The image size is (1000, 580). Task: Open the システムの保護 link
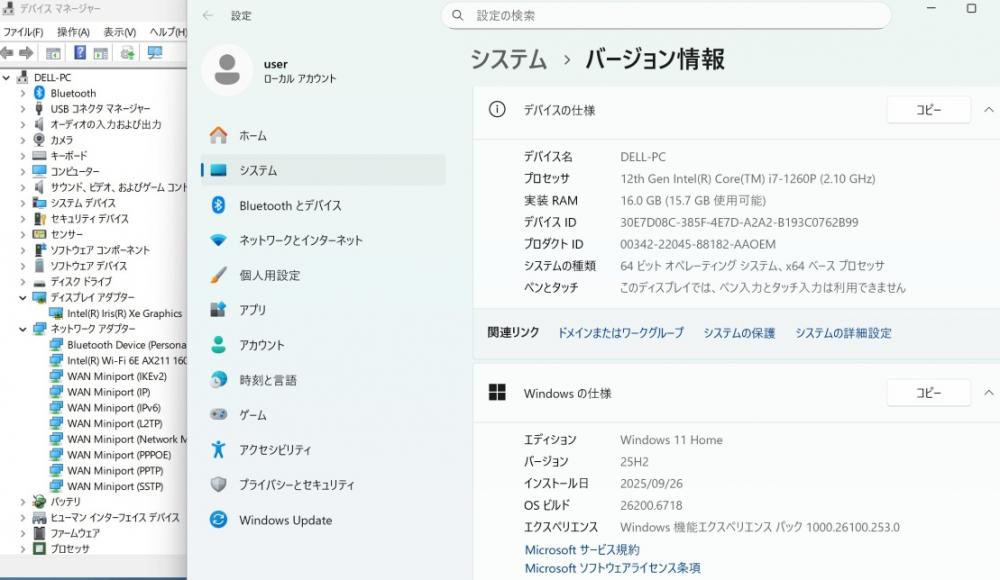738,333
